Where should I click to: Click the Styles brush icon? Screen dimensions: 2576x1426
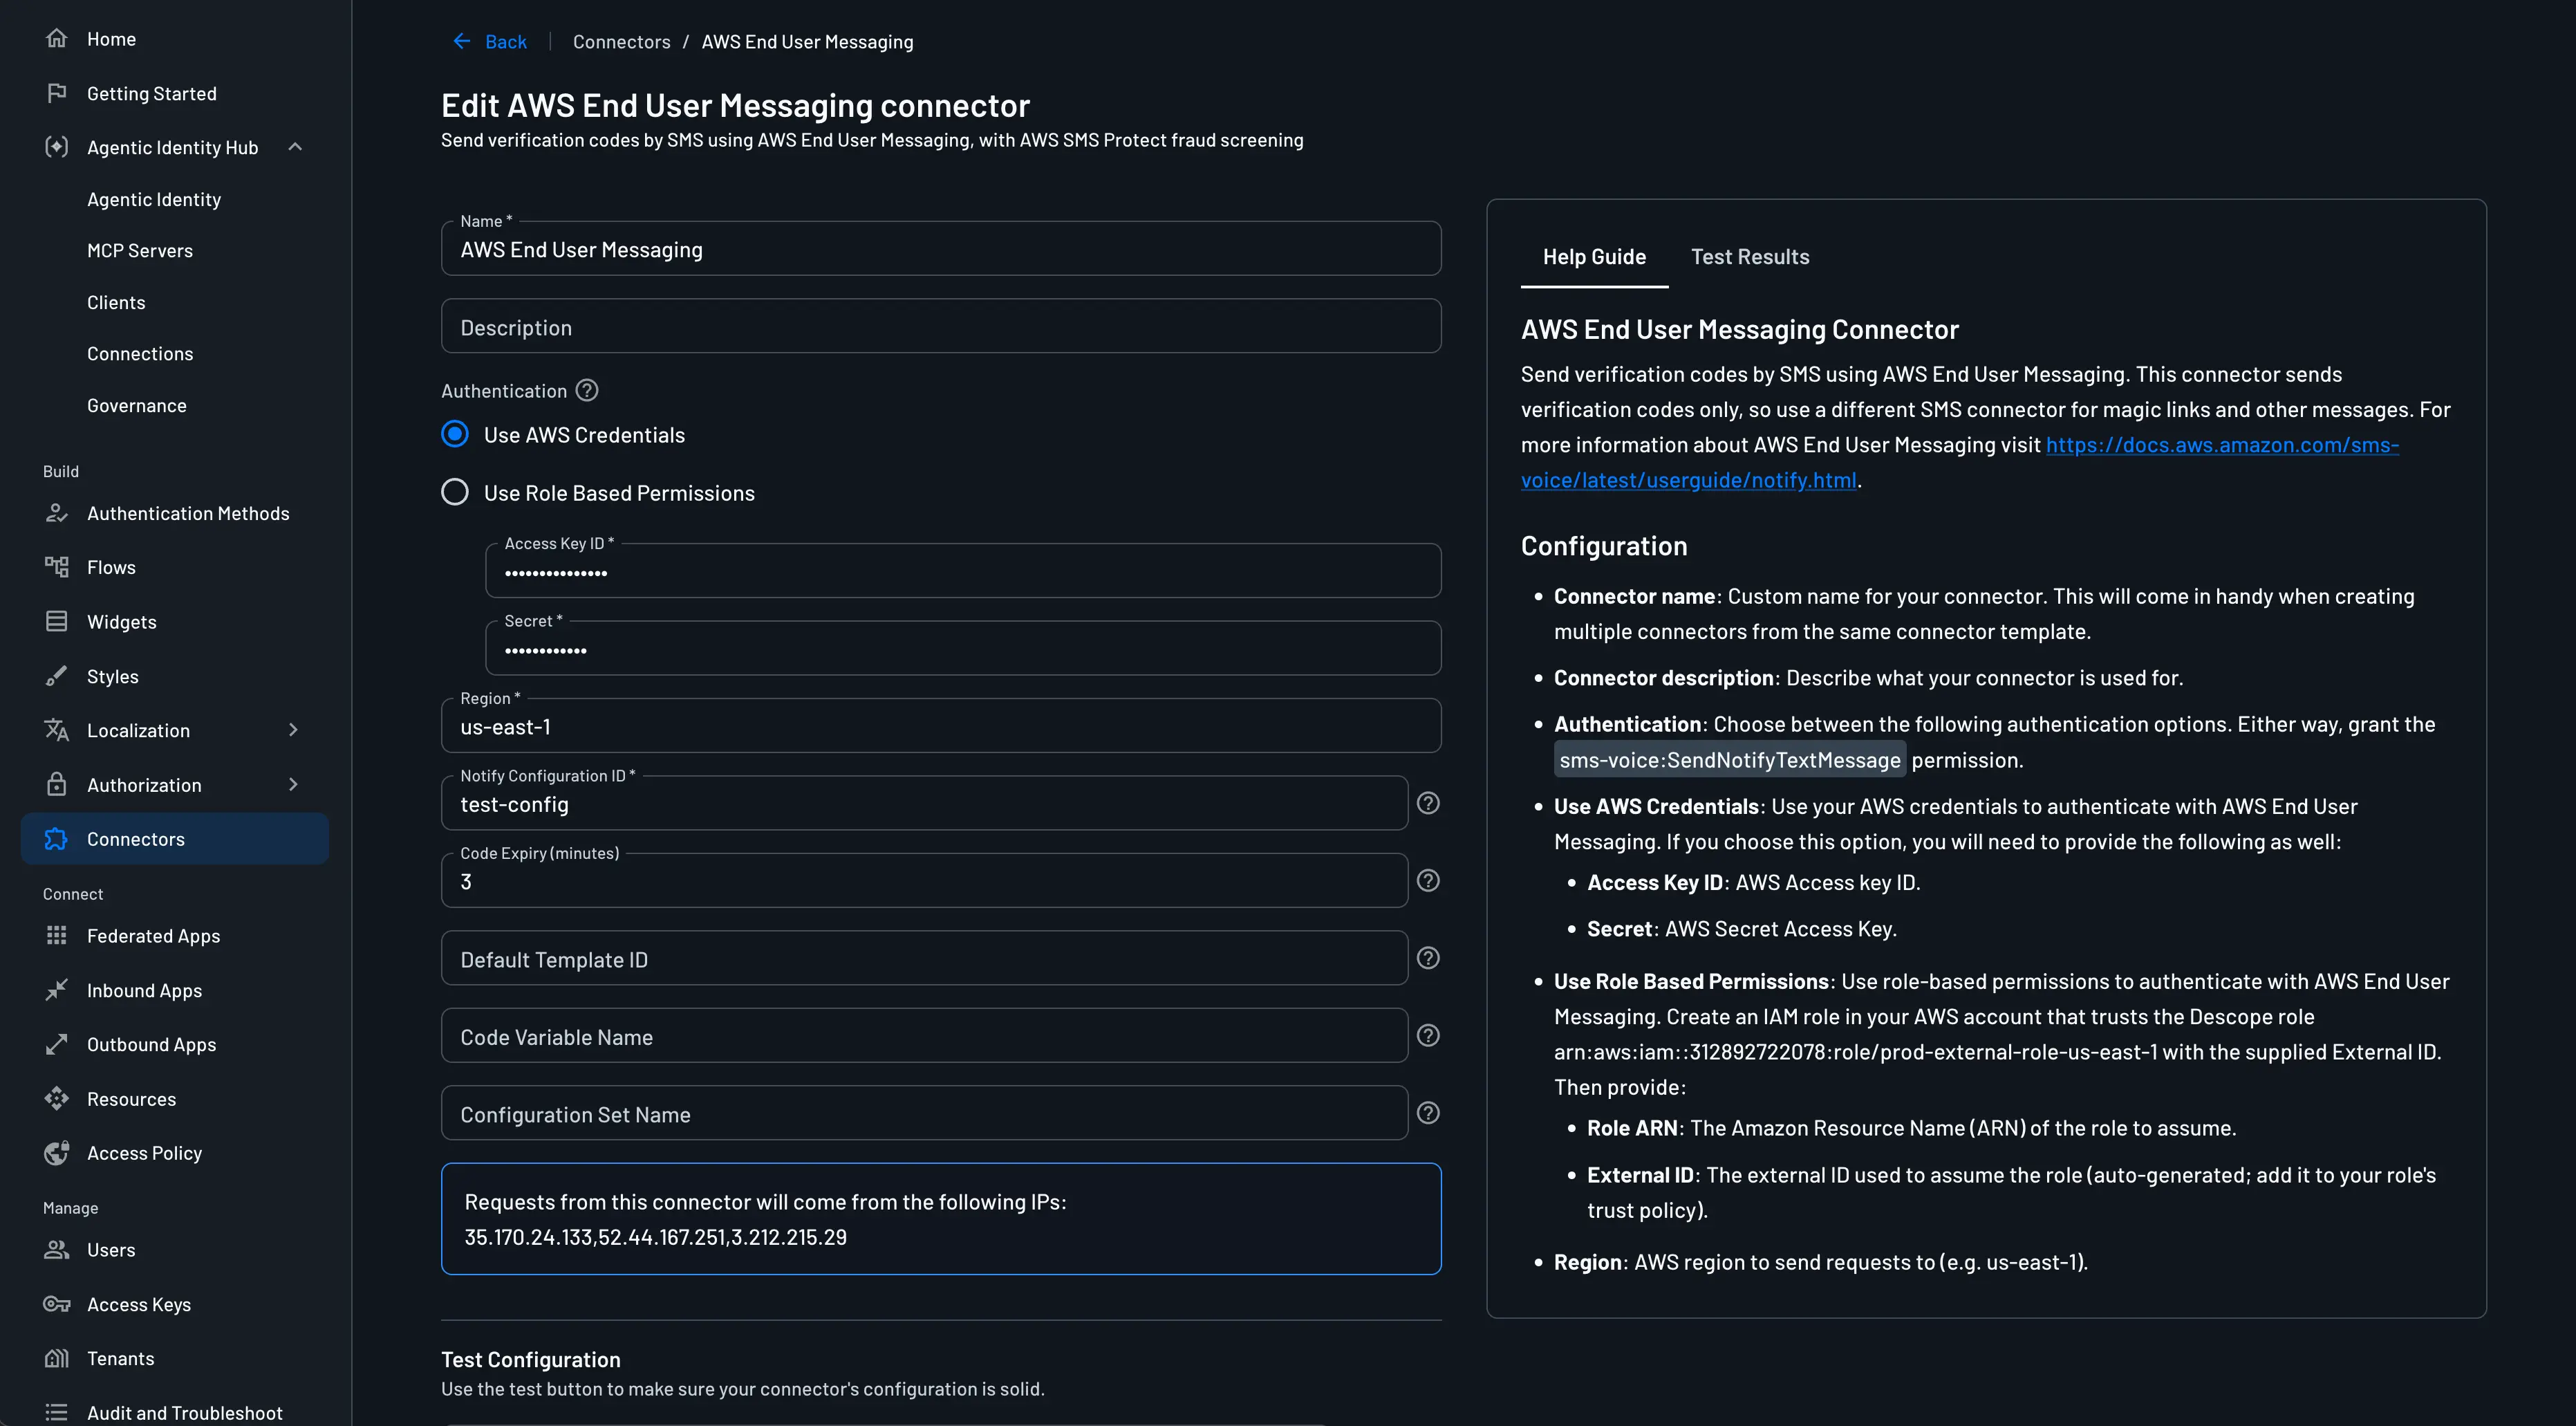click(x=57, y=676)
